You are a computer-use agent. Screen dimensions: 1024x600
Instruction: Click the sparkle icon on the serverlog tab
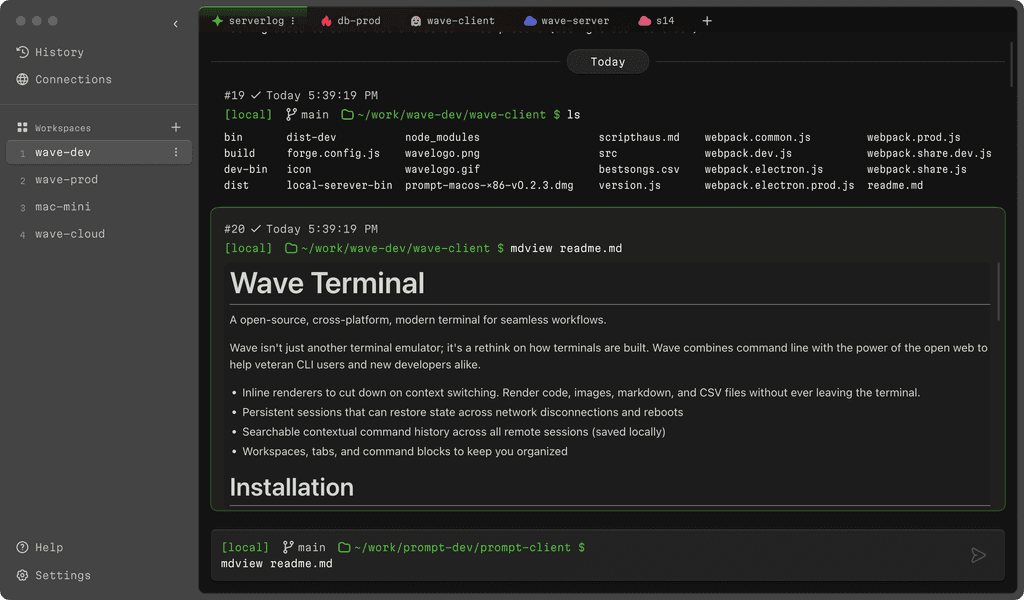(215, 19)
